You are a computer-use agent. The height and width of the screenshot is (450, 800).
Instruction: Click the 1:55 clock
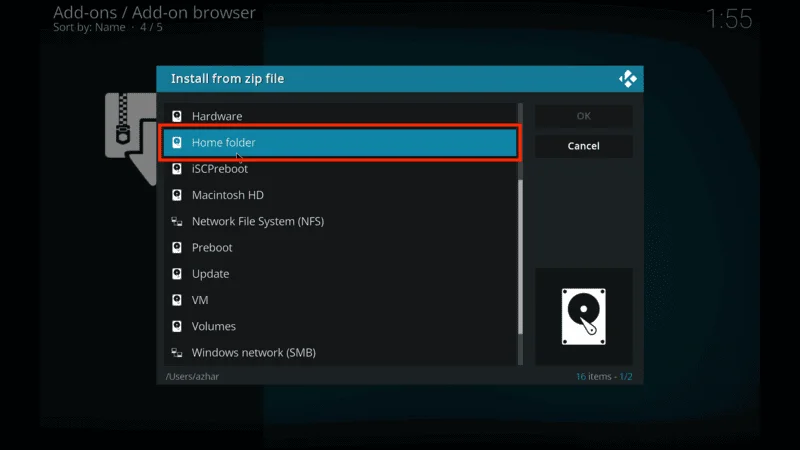[x=729, y=19]
